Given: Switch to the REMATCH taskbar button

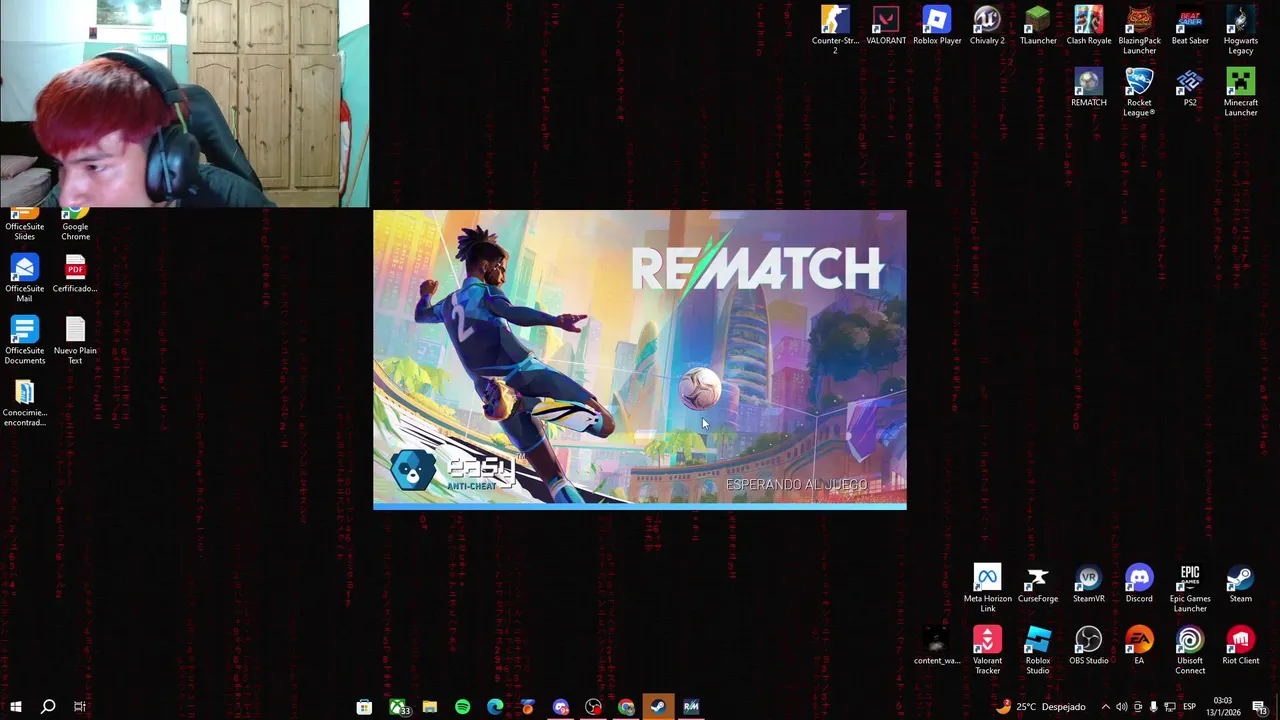Looking at the screenshot, I should (x=691, y=707).
